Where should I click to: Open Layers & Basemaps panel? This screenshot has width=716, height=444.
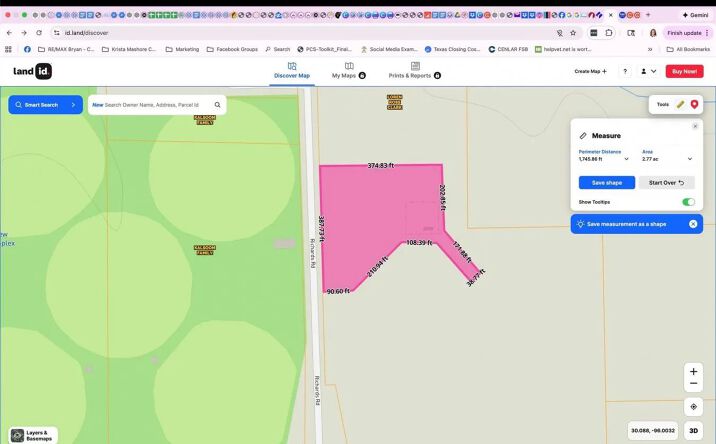pos(33,435)
